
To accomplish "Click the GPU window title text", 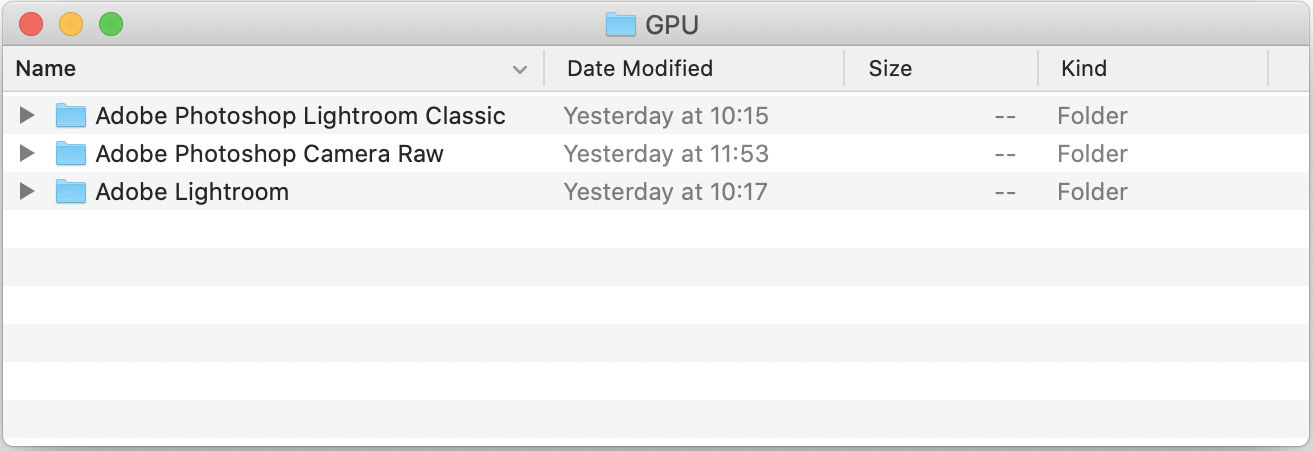I will (672, 25).
